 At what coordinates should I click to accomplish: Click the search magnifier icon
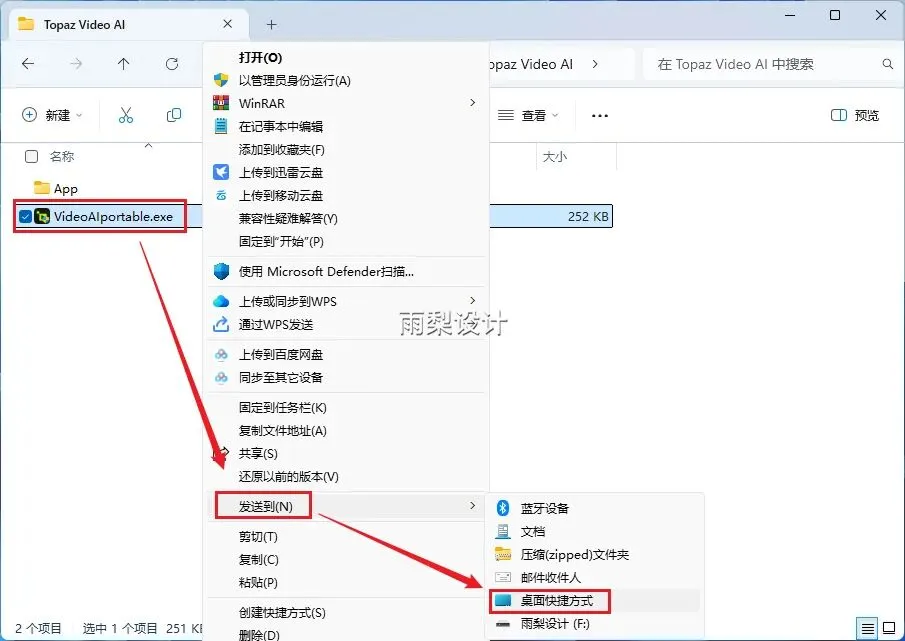888,64
